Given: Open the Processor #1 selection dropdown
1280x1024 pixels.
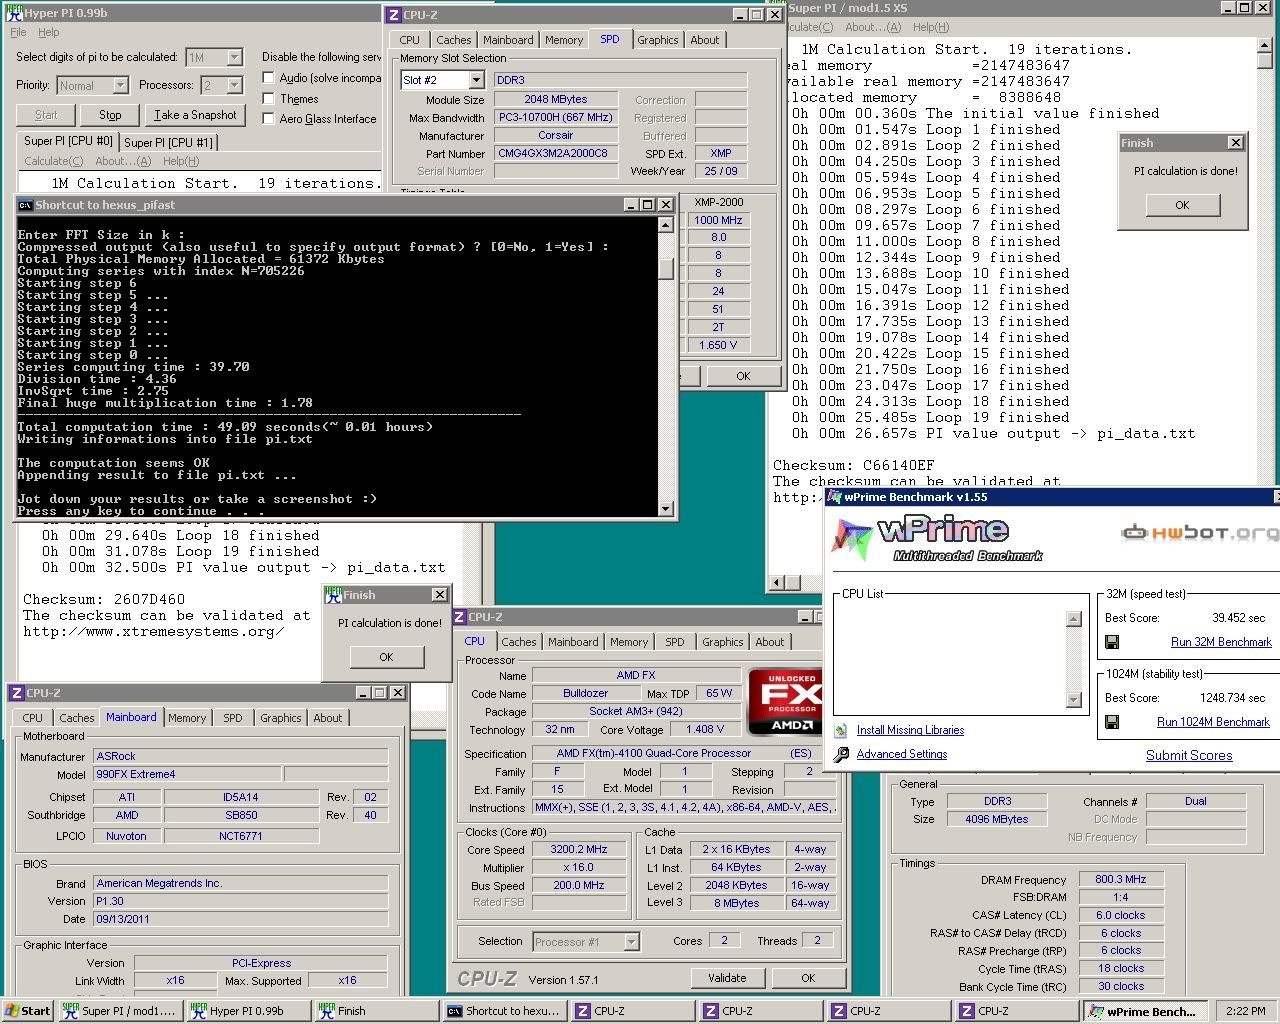Looking at the screenshot, I should [x=631, y=942].
